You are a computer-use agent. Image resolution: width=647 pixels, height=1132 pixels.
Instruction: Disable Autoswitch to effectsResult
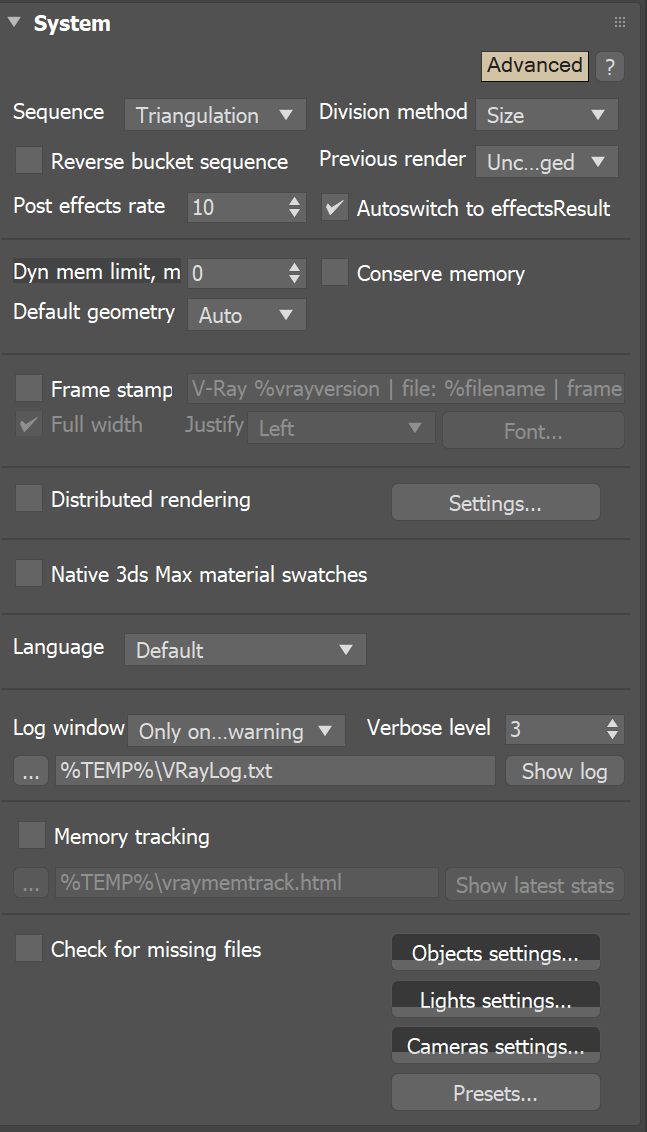(334, 208)
